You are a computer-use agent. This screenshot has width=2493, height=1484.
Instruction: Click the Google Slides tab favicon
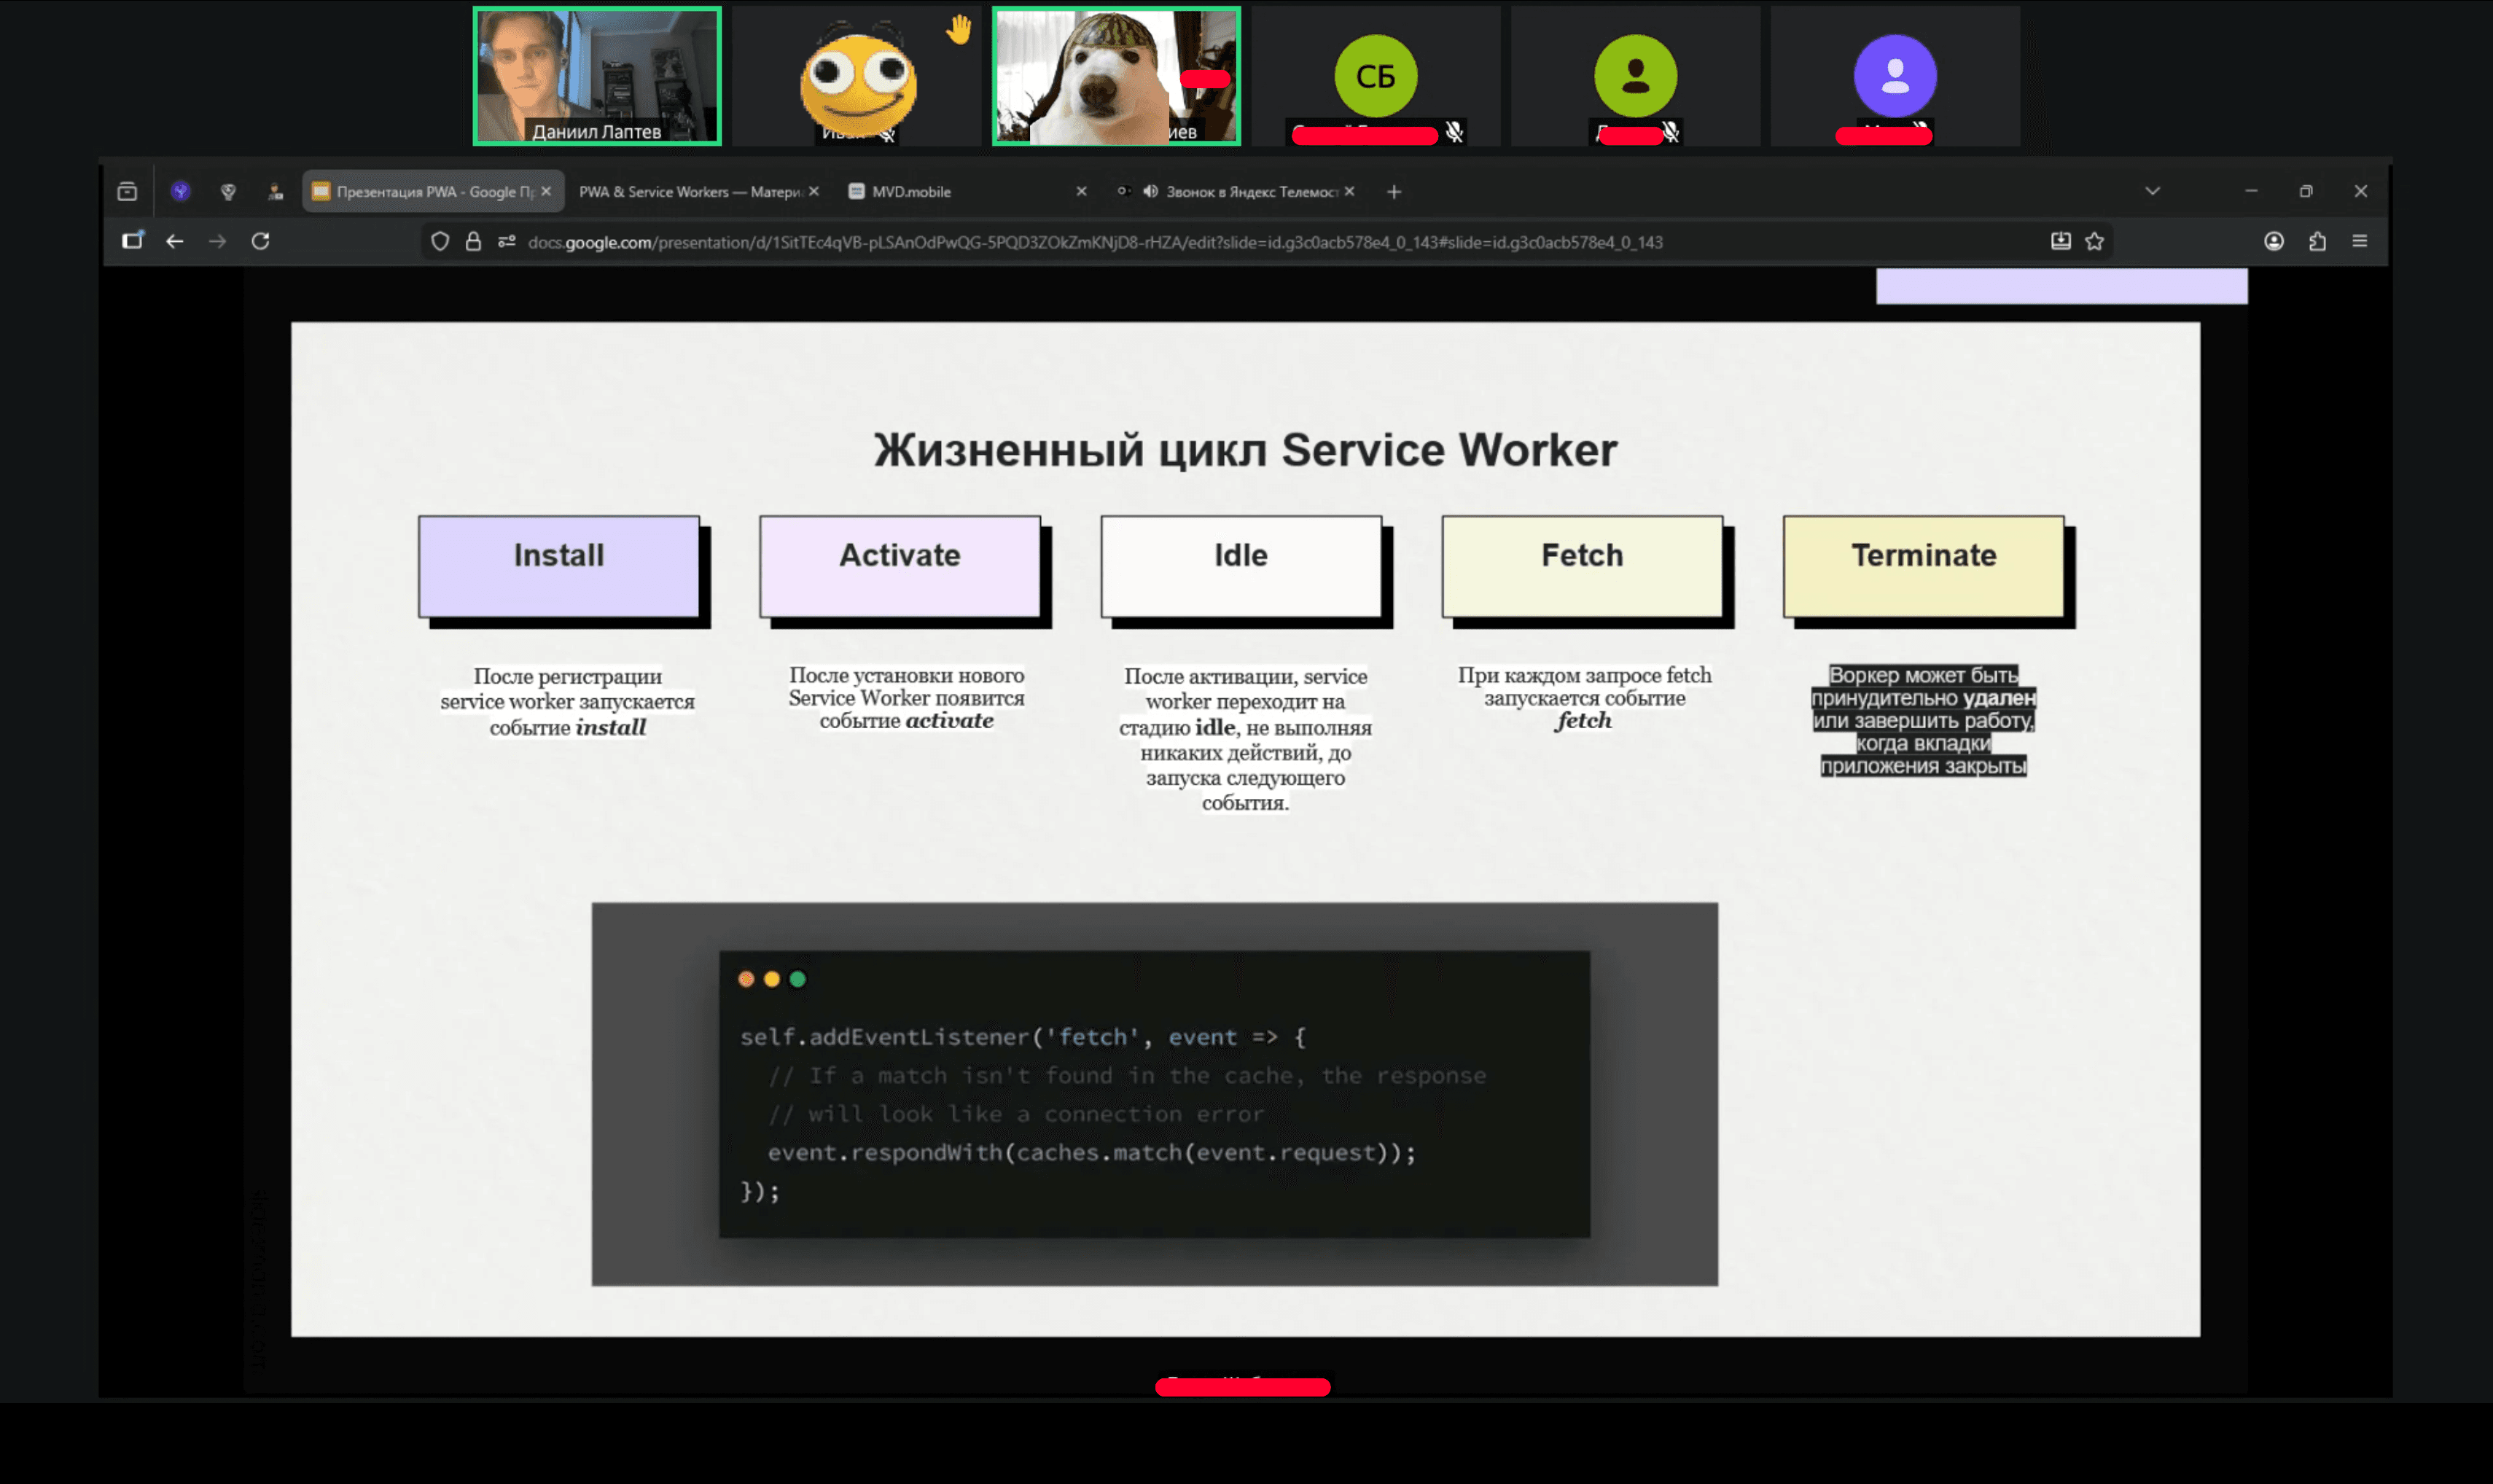click(321, 191)
